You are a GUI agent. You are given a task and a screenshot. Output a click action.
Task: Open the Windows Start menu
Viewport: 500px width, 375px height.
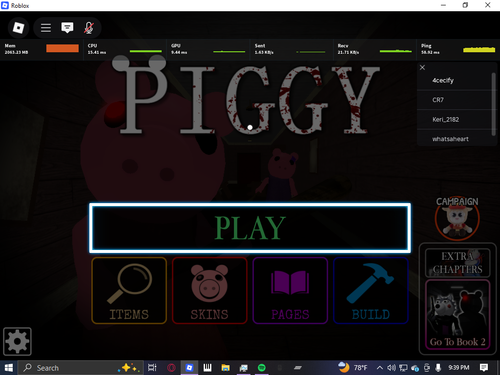click(x=8, y=368)
